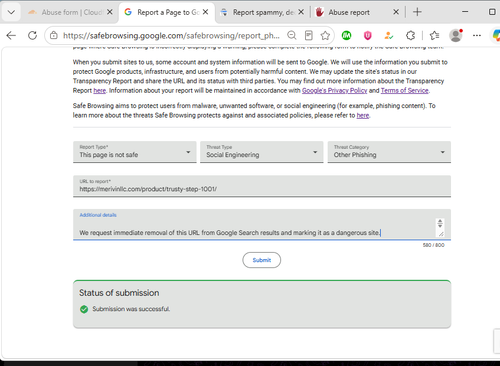Close the Abuse form Cloudflare tab
This screenshot has height=366, width=500.
pos(110,12)
